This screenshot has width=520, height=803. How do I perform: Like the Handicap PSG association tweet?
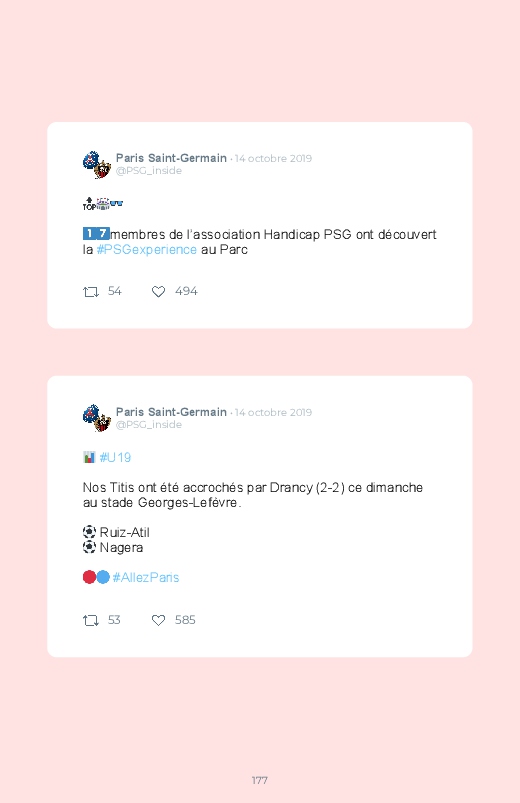(158, 291)
